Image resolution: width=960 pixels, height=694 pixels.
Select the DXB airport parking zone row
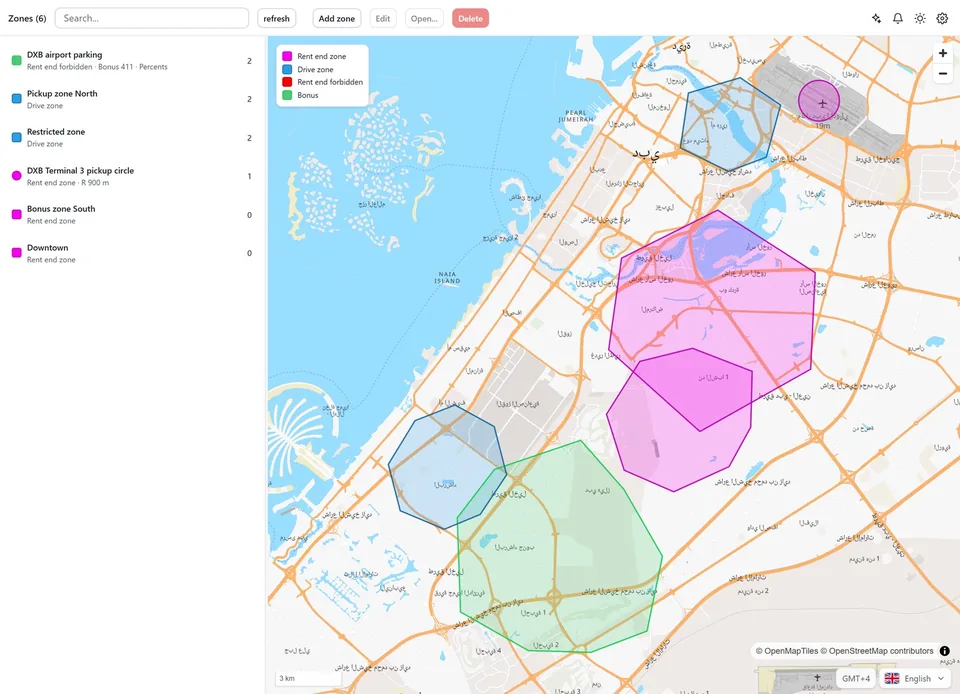coord(132,60)
